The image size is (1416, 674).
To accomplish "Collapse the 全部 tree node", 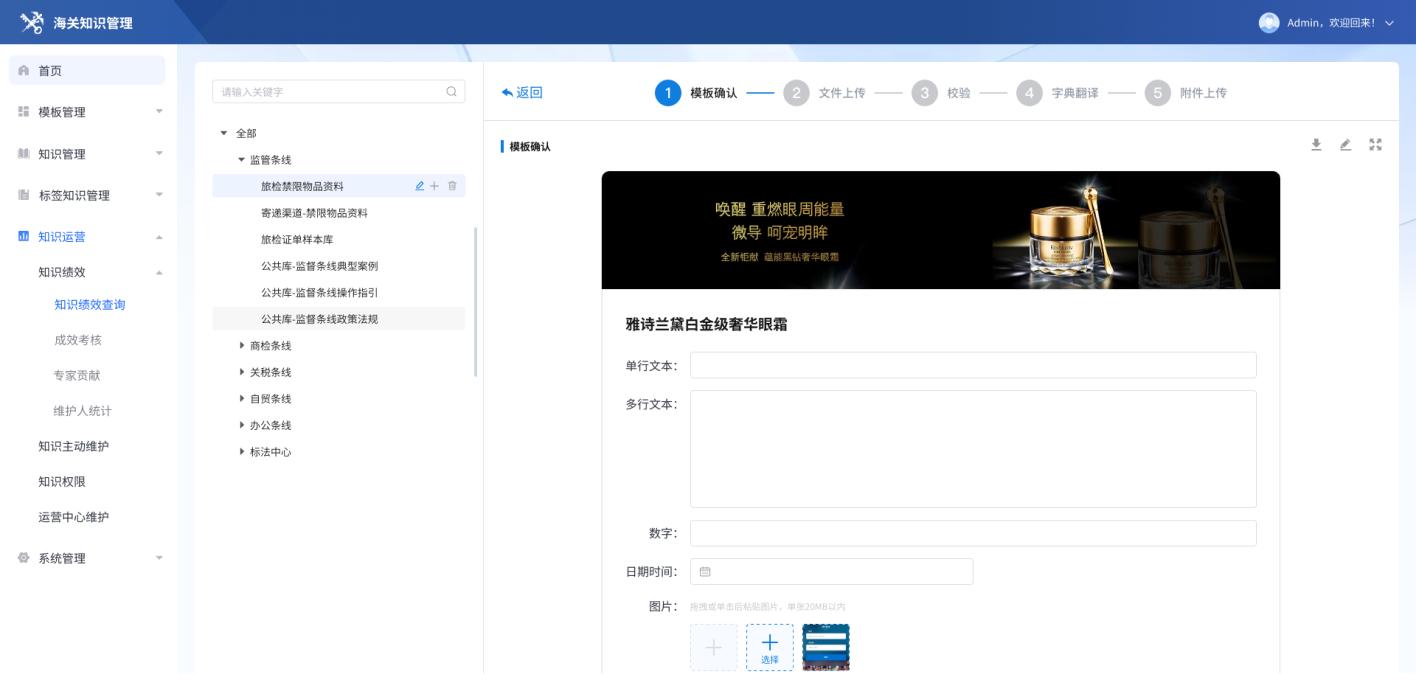I will click(224, 133).
